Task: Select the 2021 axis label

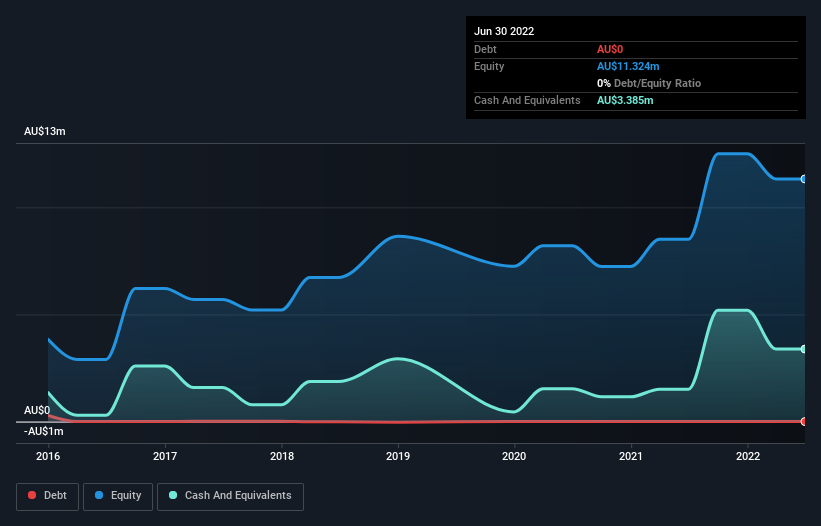Action: [x=631, y=456]
